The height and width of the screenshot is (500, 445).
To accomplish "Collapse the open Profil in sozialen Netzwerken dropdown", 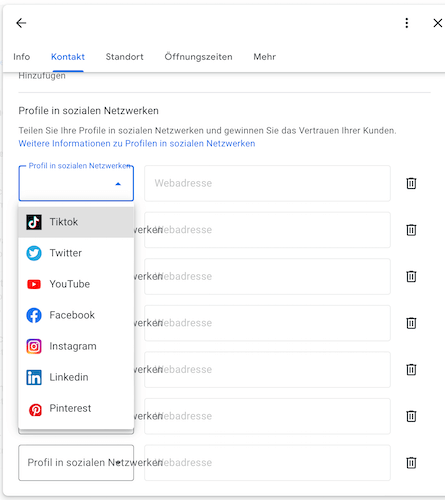I will pyautogui.click(x=76, y=183).
